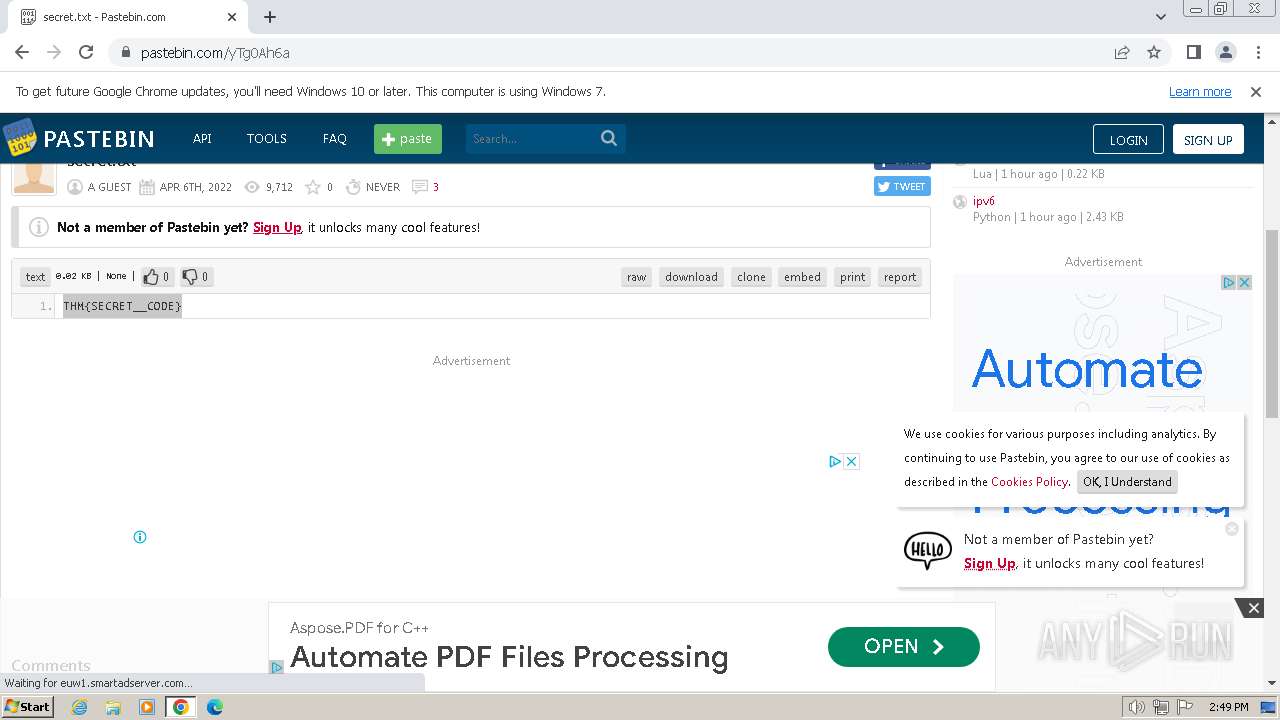The height and width of the screenshot is (720, 1280).
Task: Click the guest user avatar
Action: (x=34, y=178)
